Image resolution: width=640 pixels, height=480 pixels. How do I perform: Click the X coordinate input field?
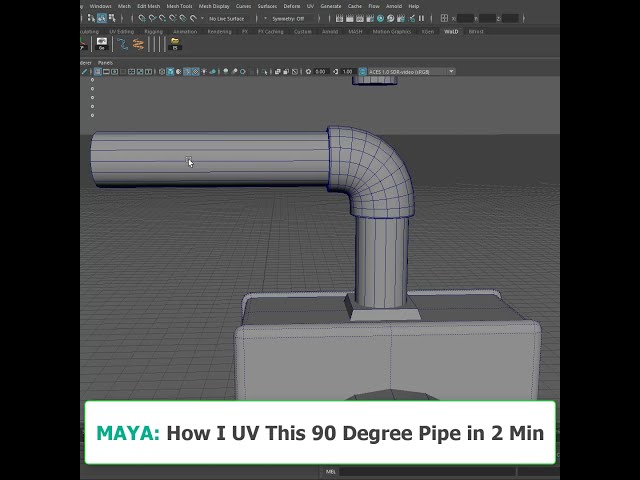pyautogui.click(x=465, y=18)
